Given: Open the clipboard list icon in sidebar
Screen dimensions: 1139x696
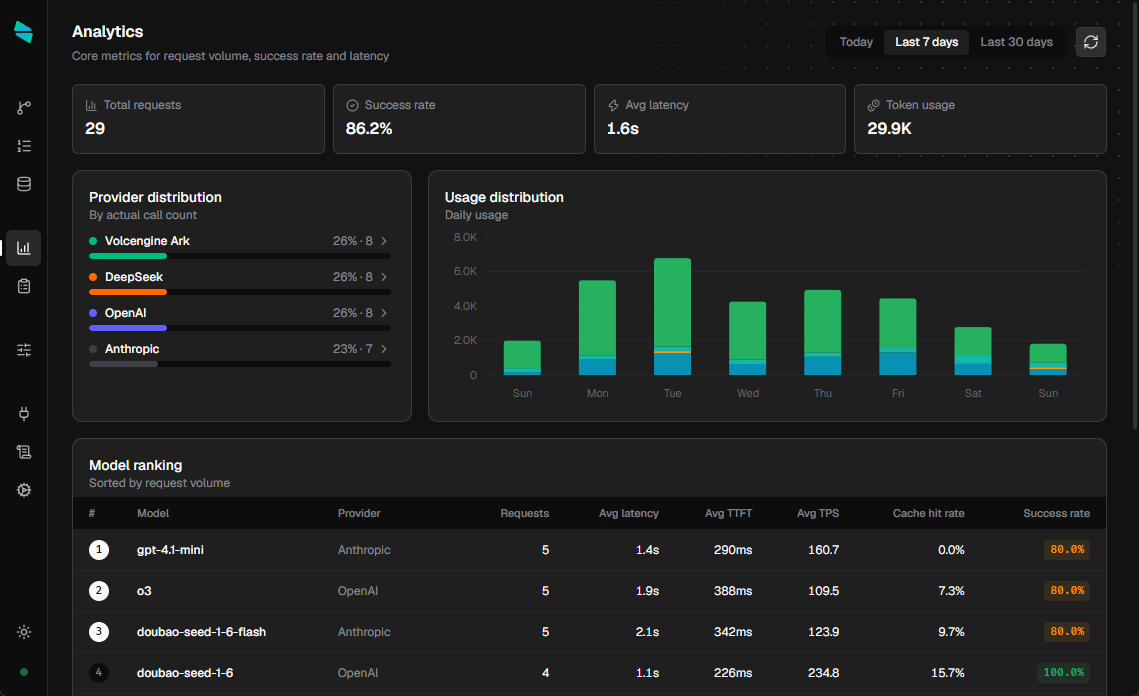Looking at the screenshot, I should 24,286.
